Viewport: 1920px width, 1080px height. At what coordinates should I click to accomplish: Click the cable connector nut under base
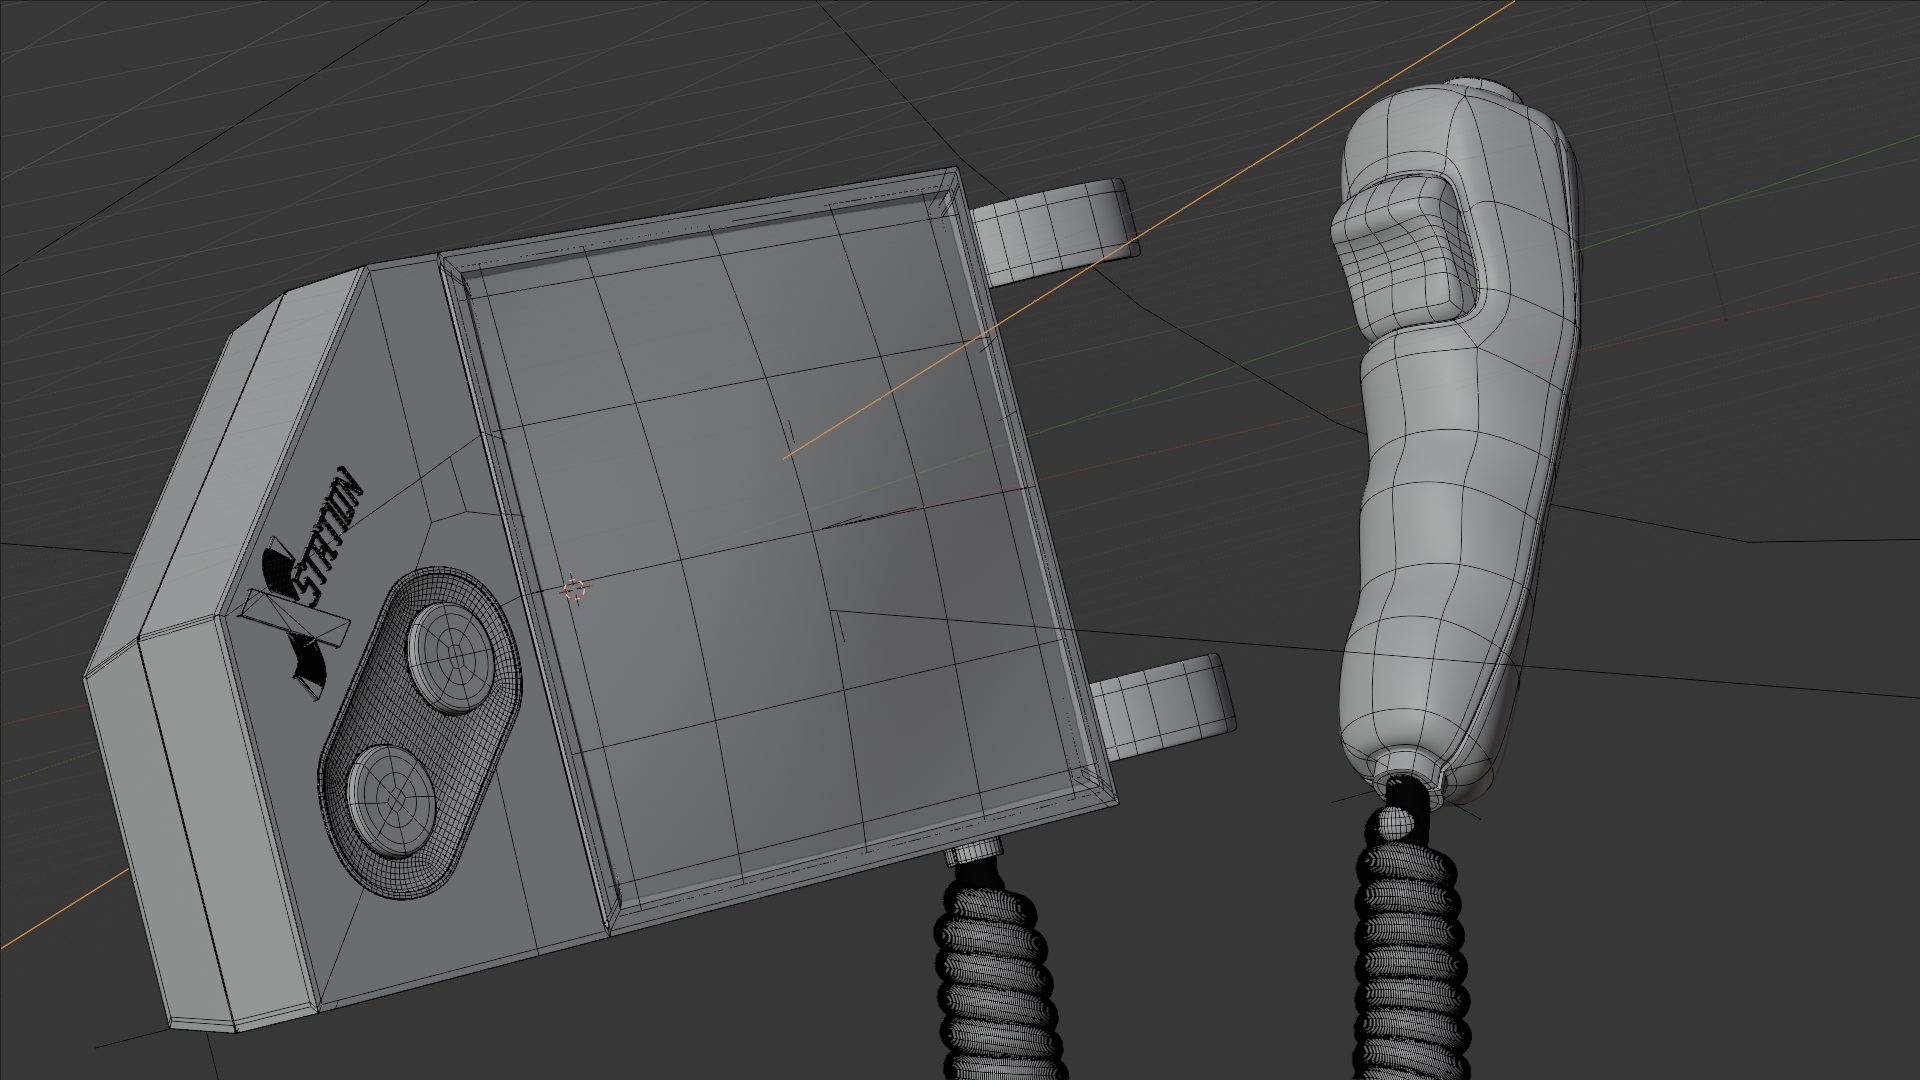(x=974, y=853)
